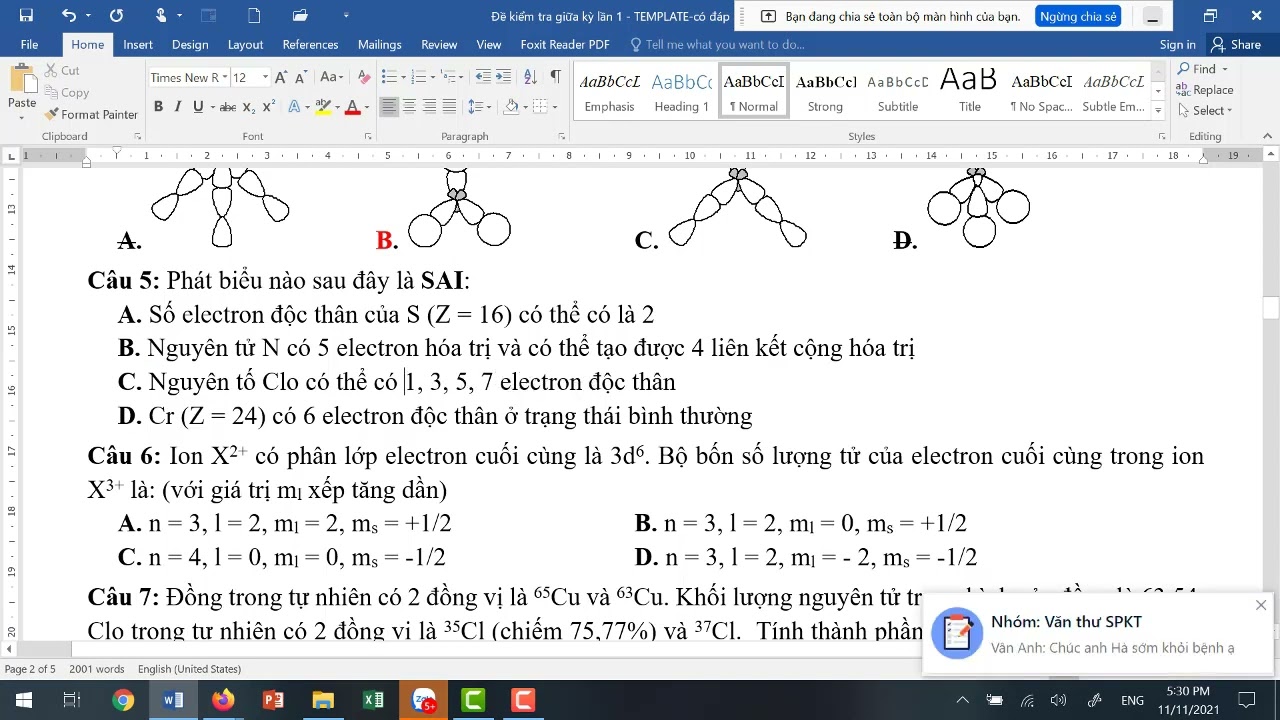This screenshot has height=720, width=1280.
Task: Activate Format Painter
Action: point(91,115)
